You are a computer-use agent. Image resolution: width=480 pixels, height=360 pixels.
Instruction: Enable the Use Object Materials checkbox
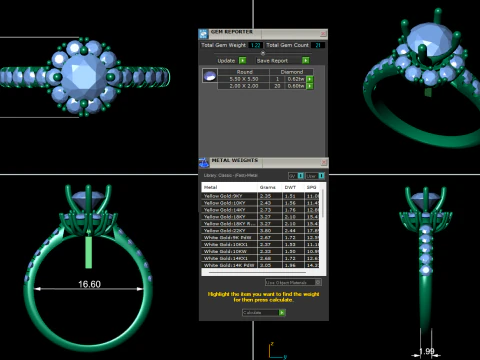coord(318,282)
